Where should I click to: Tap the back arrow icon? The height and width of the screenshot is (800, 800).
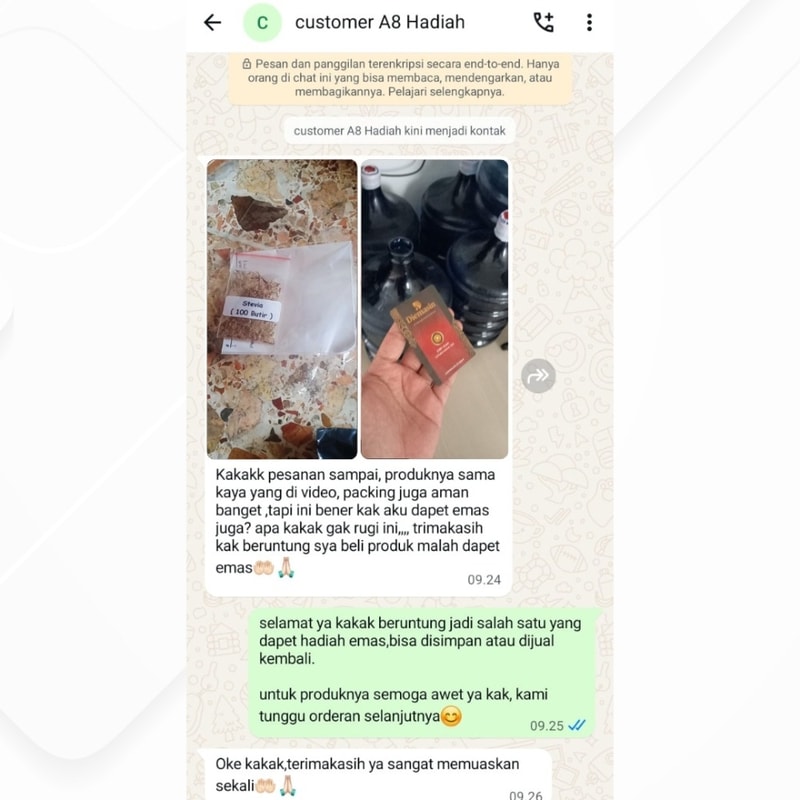[x=212, y=22]
